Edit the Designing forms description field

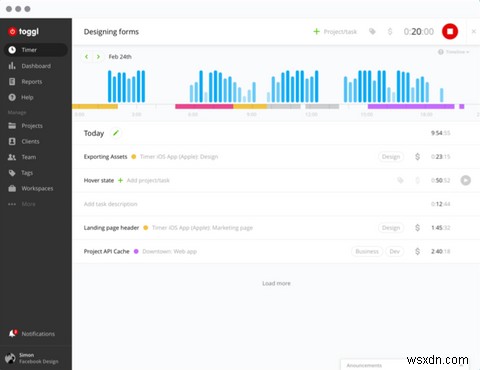tap(111, 32)
